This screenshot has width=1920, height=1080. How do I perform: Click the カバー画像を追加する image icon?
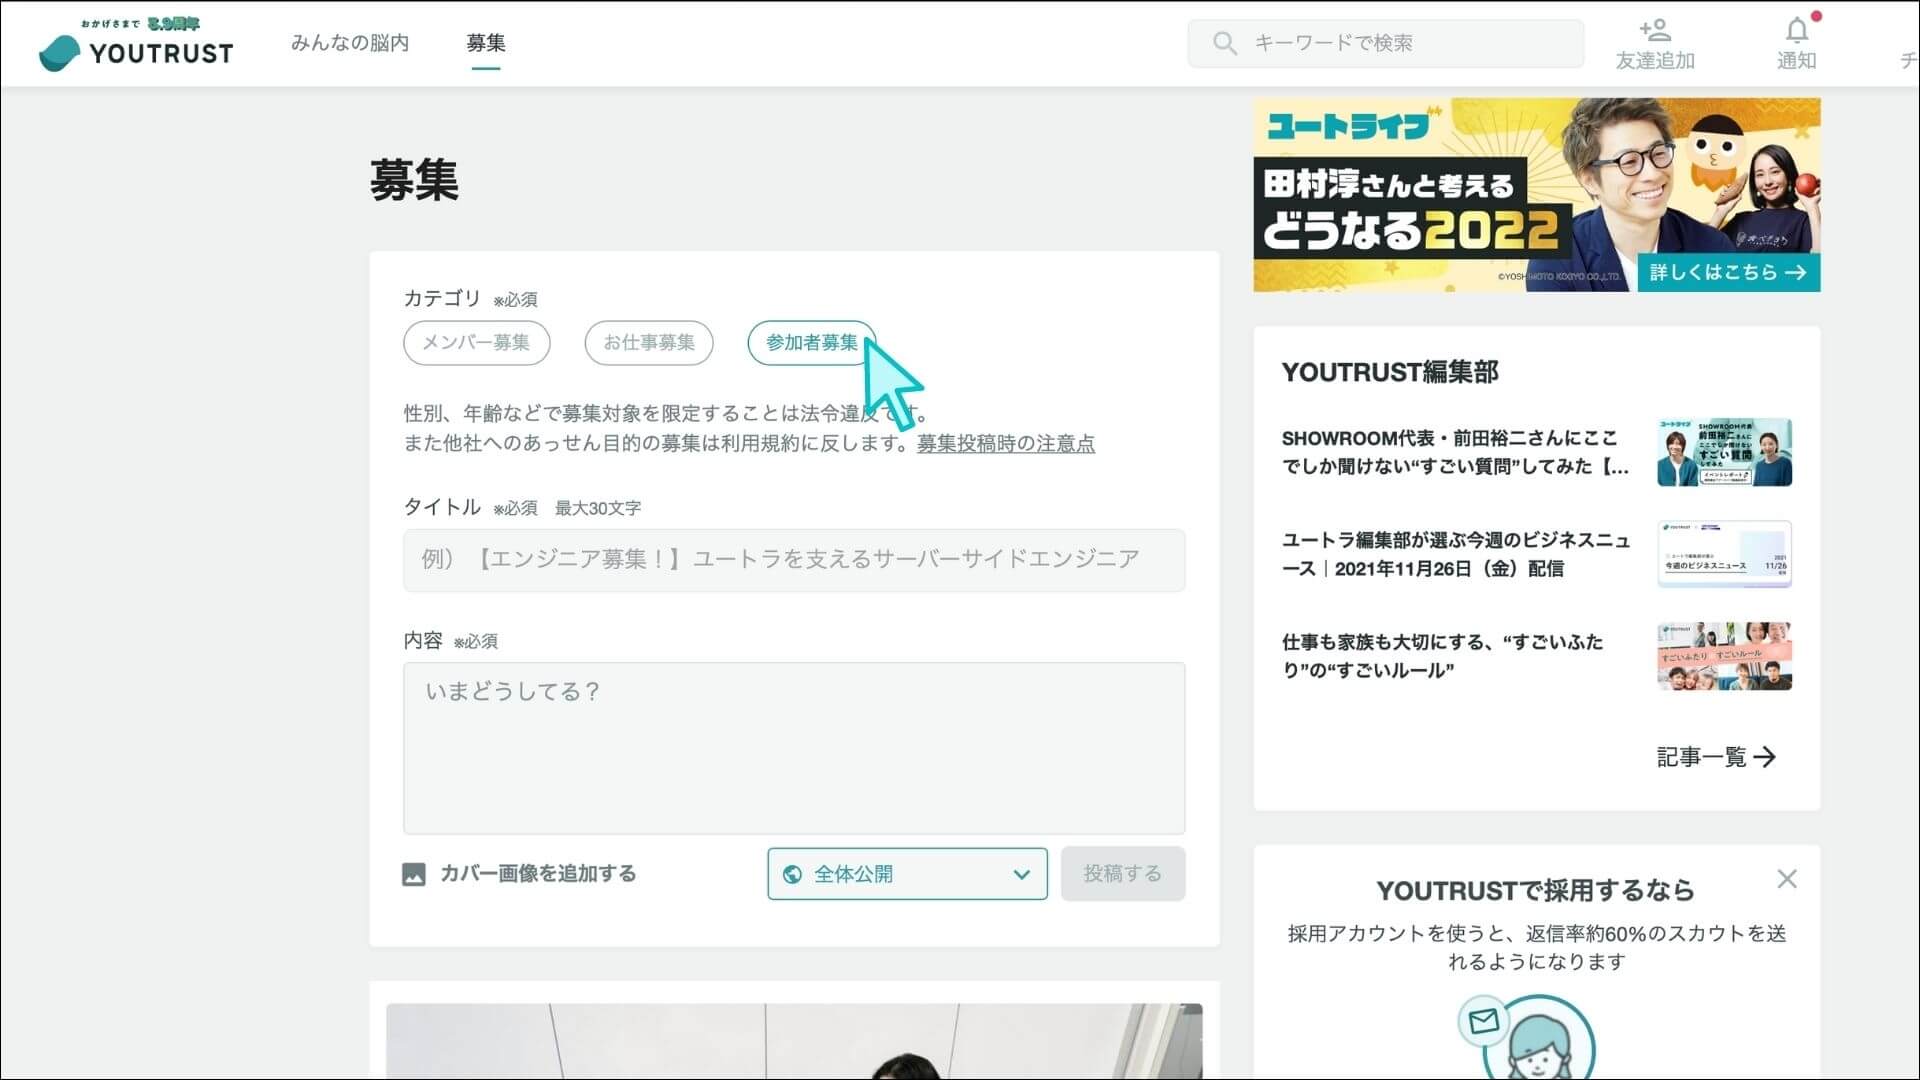tap(415, 873)
